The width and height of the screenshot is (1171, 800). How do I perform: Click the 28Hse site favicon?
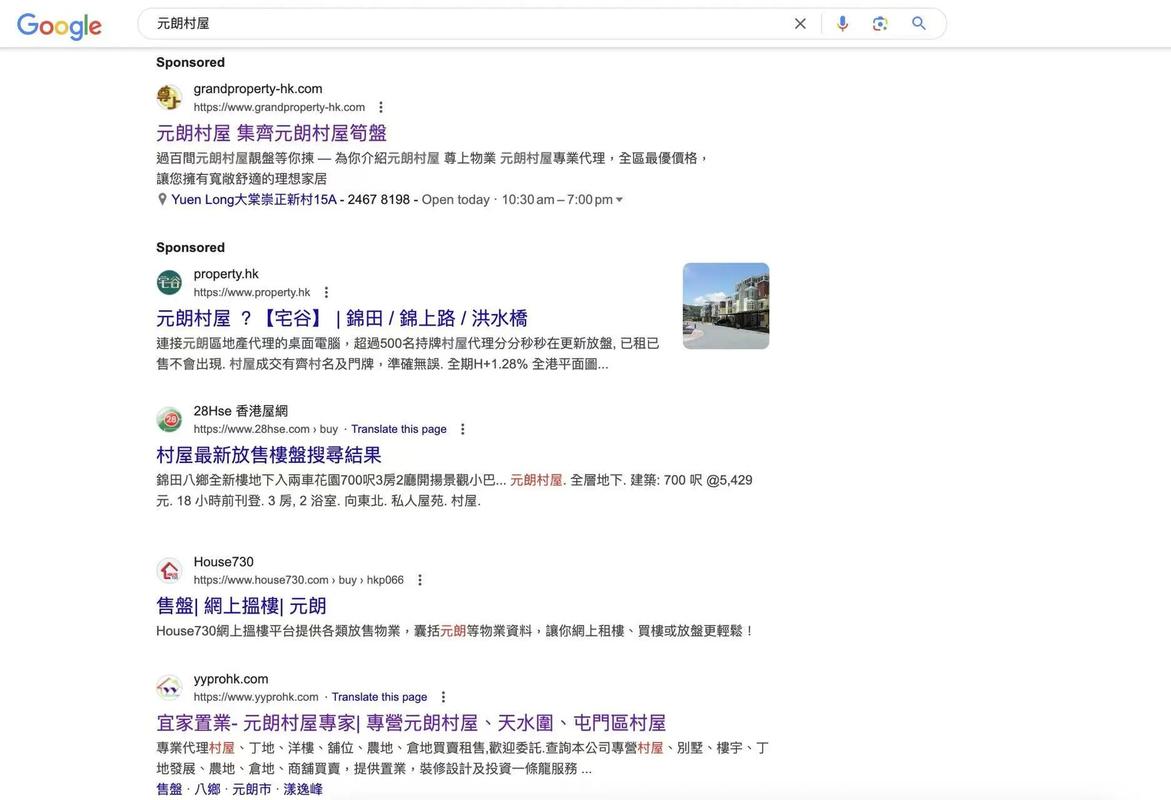(x=170, y=419)
